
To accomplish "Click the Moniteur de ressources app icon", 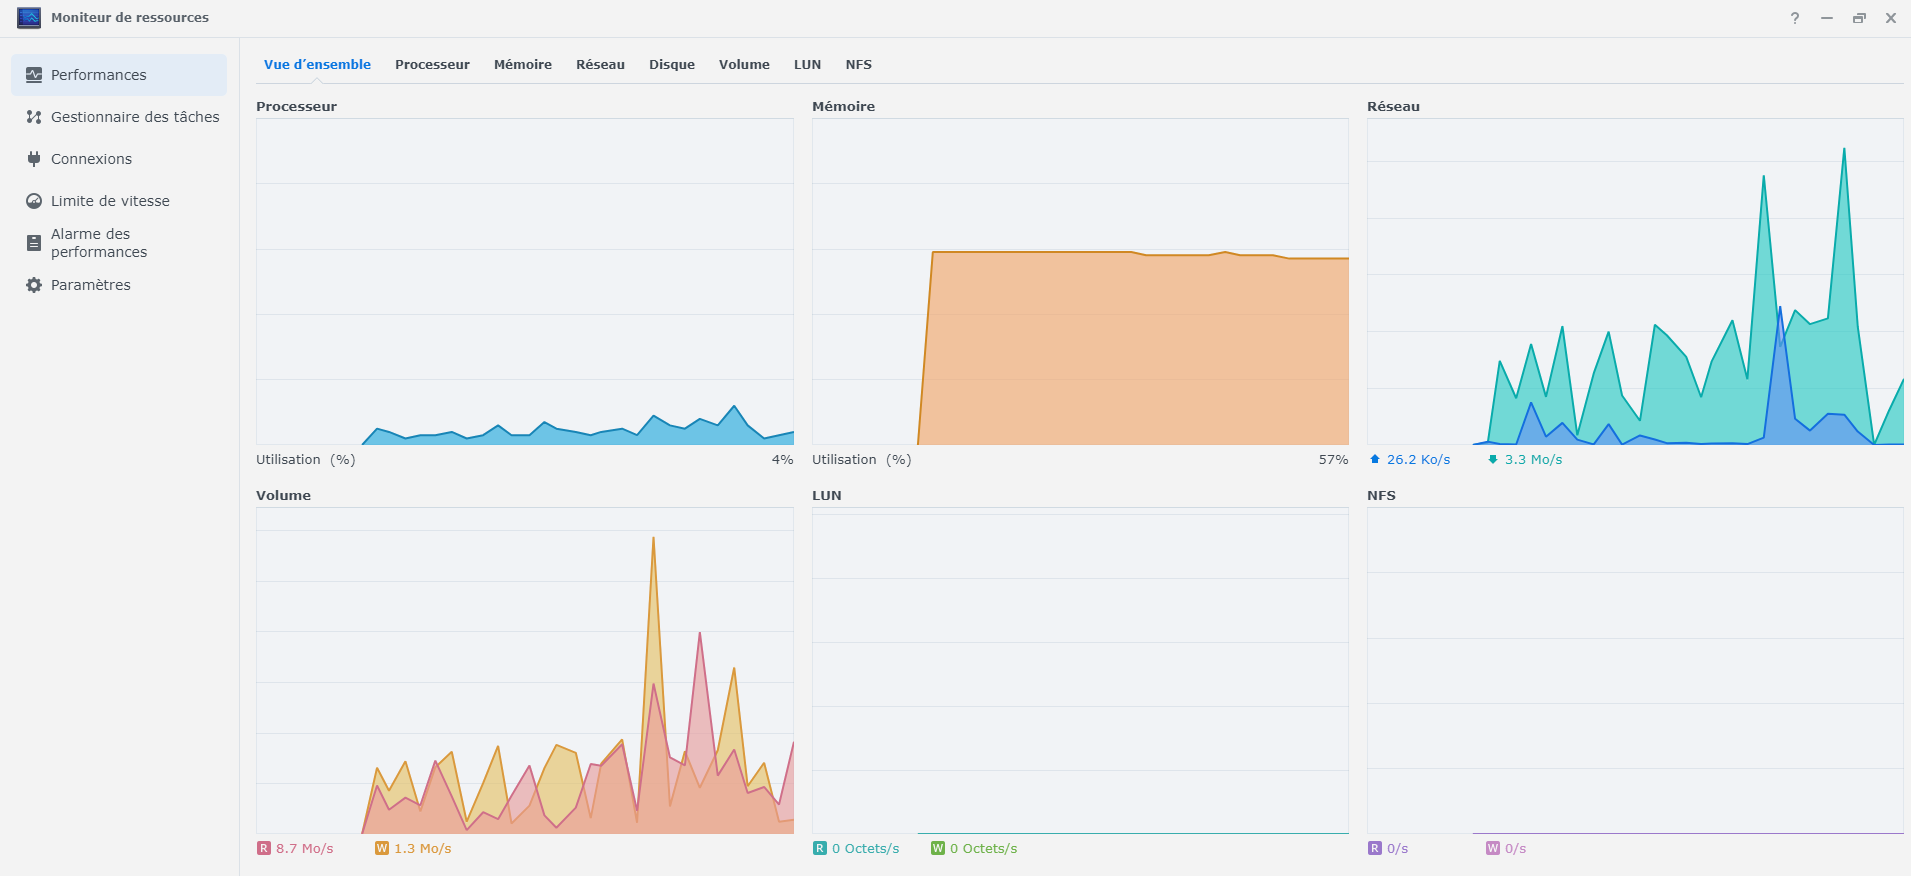I will [x=29, y=18].
